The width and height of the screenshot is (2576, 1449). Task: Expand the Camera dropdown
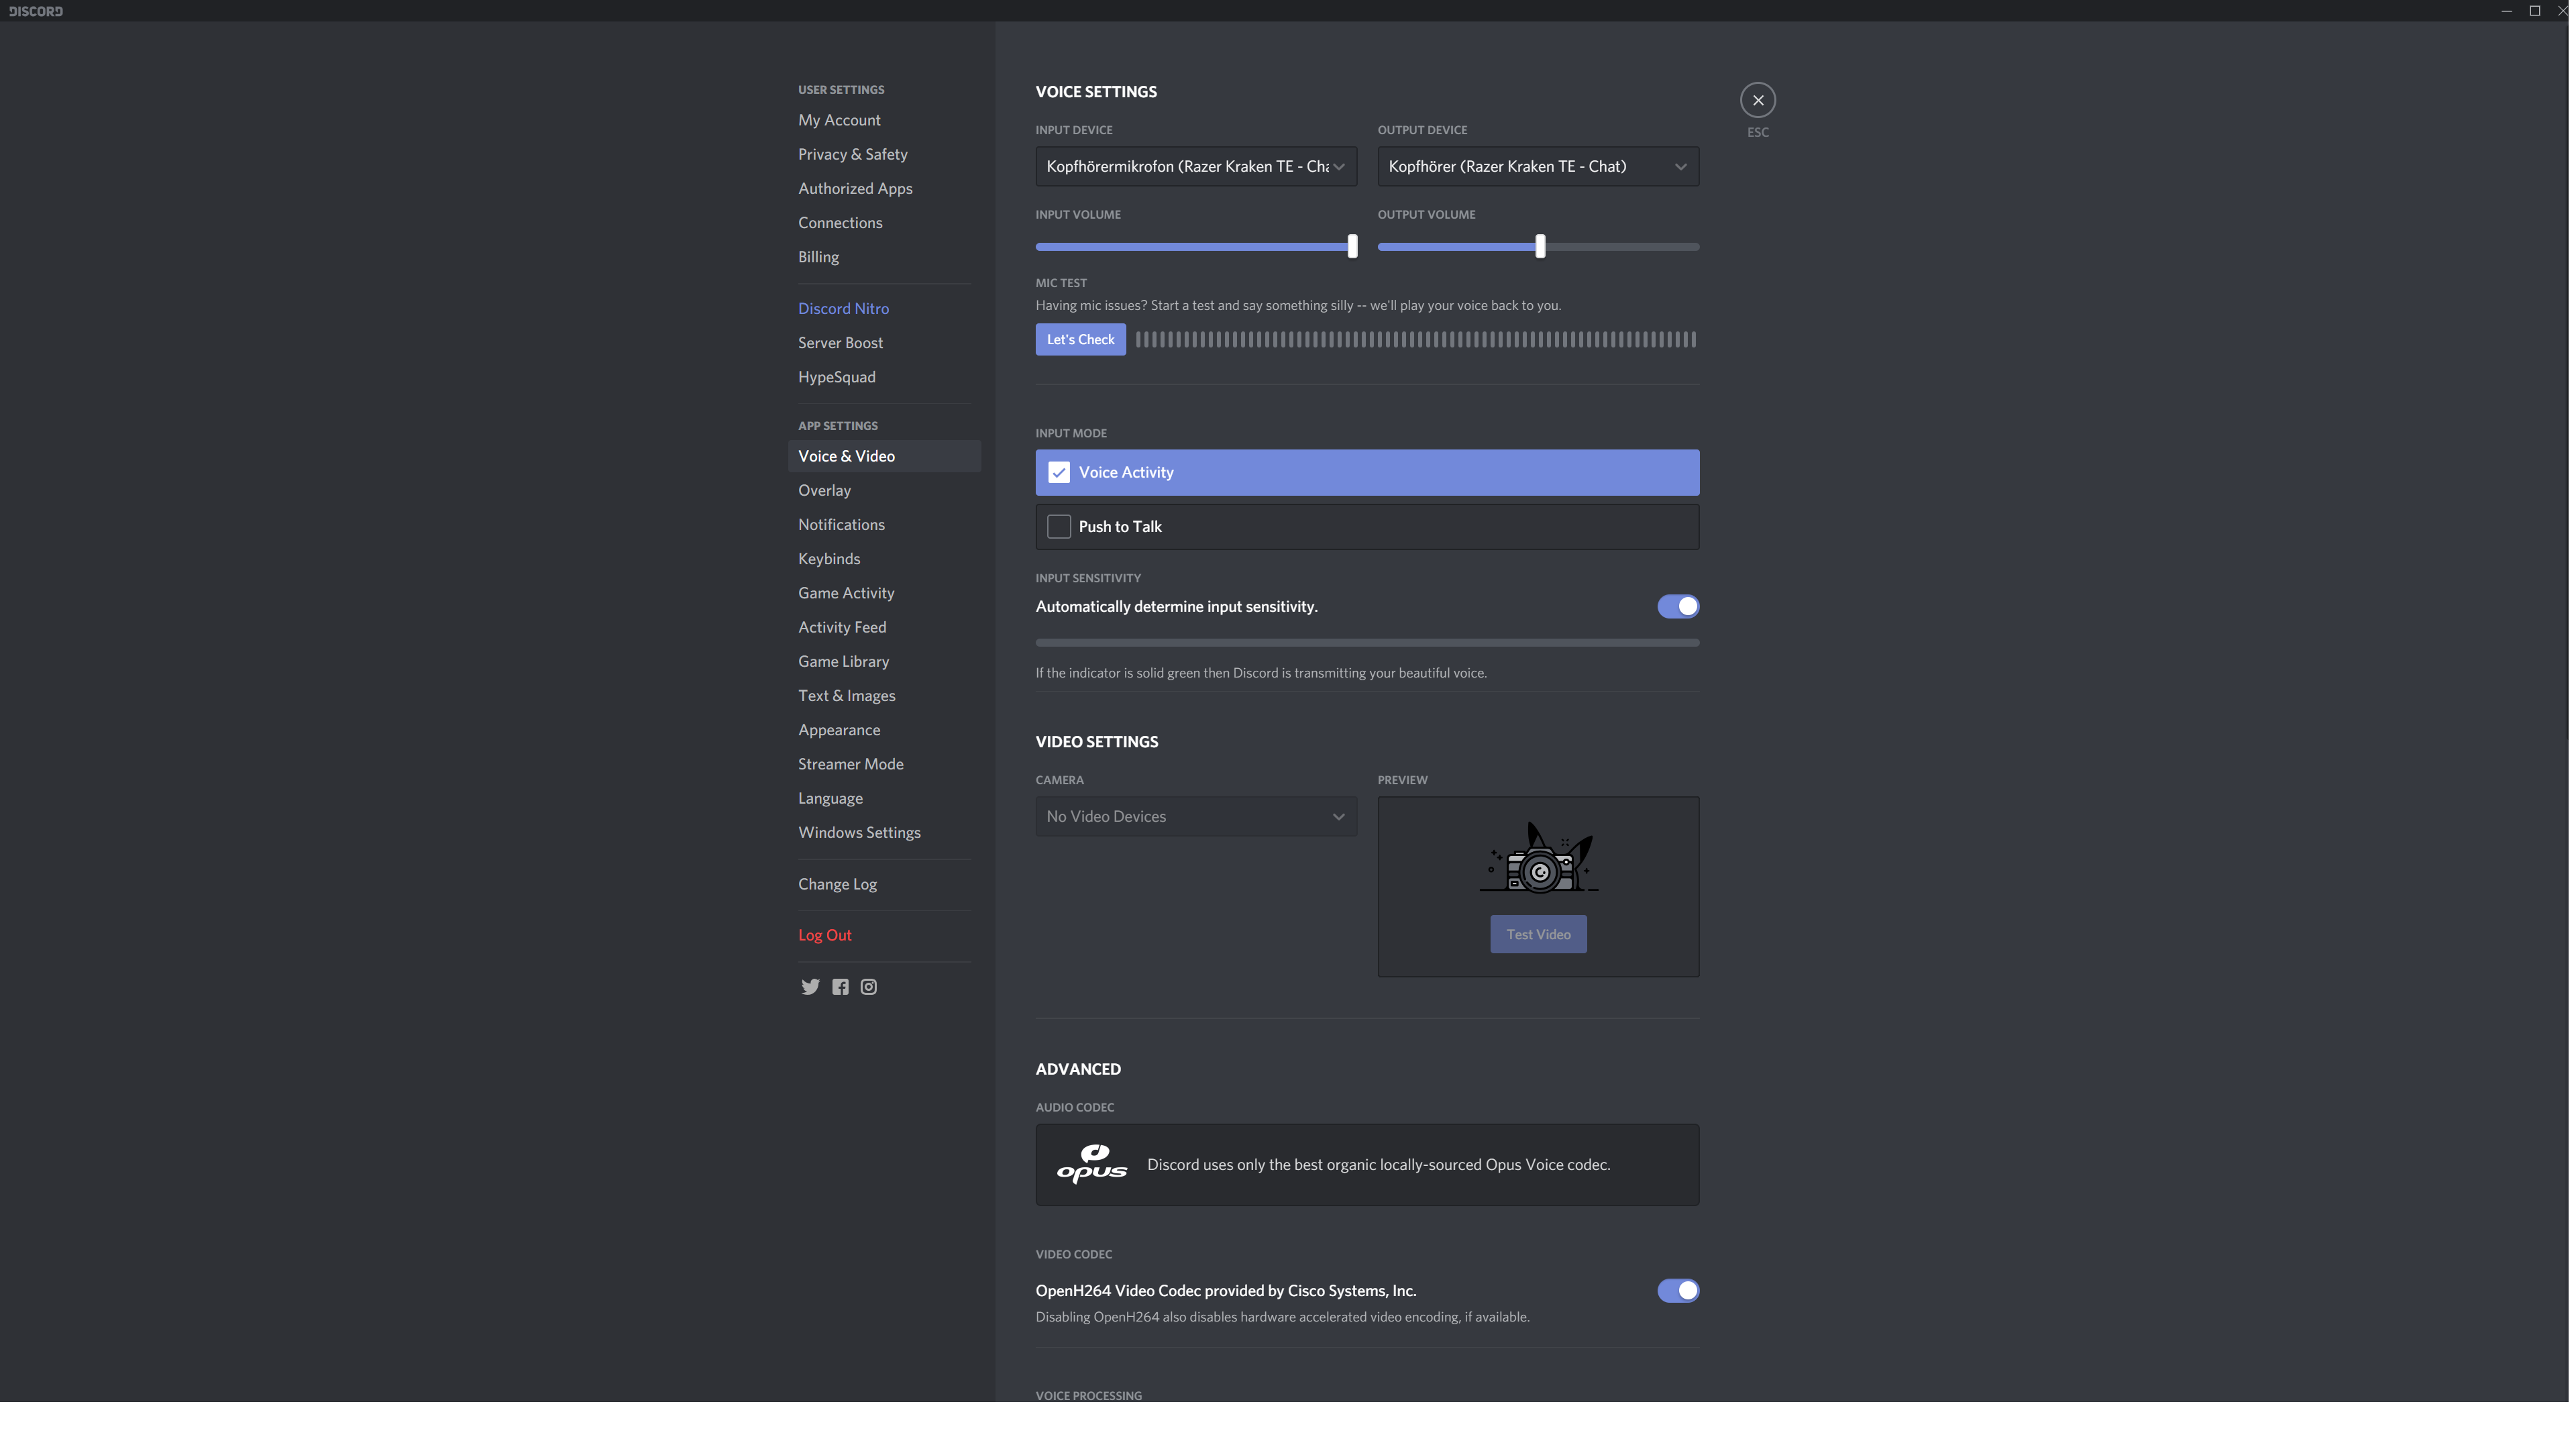tap(1196, 816)
